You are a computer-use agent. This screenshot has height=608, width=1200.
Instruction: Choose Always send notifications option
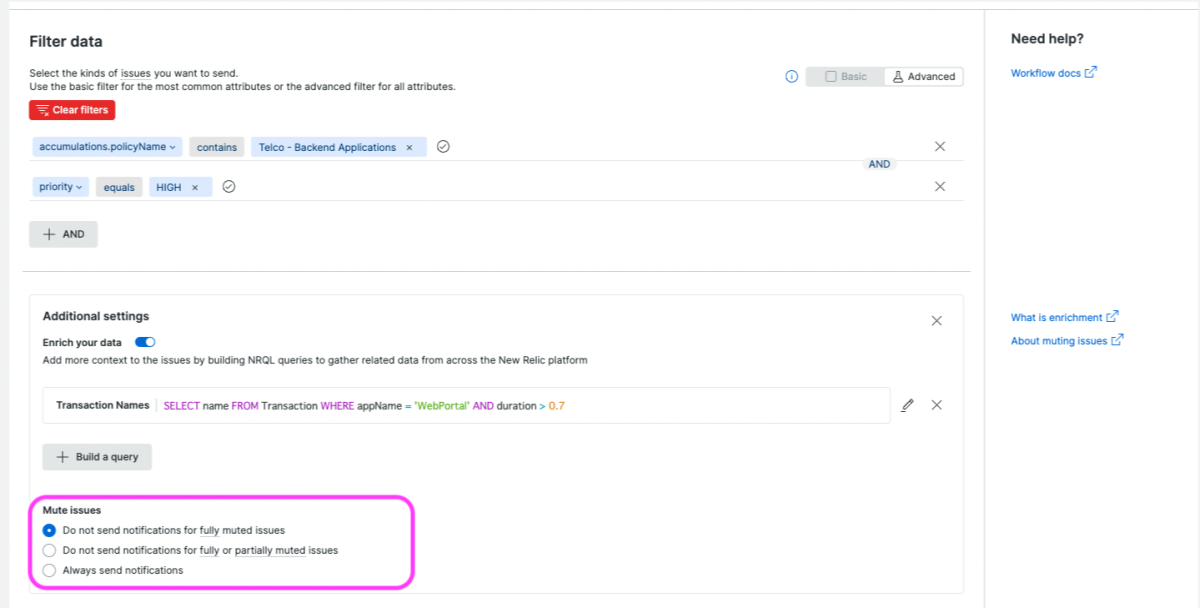(49, 570)
